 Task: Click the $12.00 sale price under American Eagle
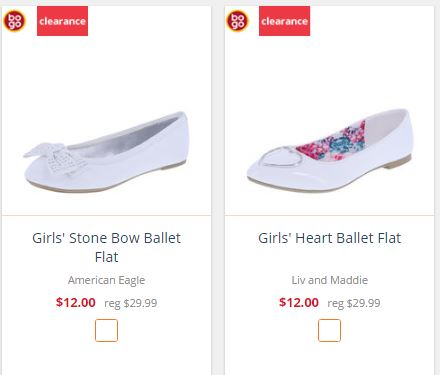point(76,302)
